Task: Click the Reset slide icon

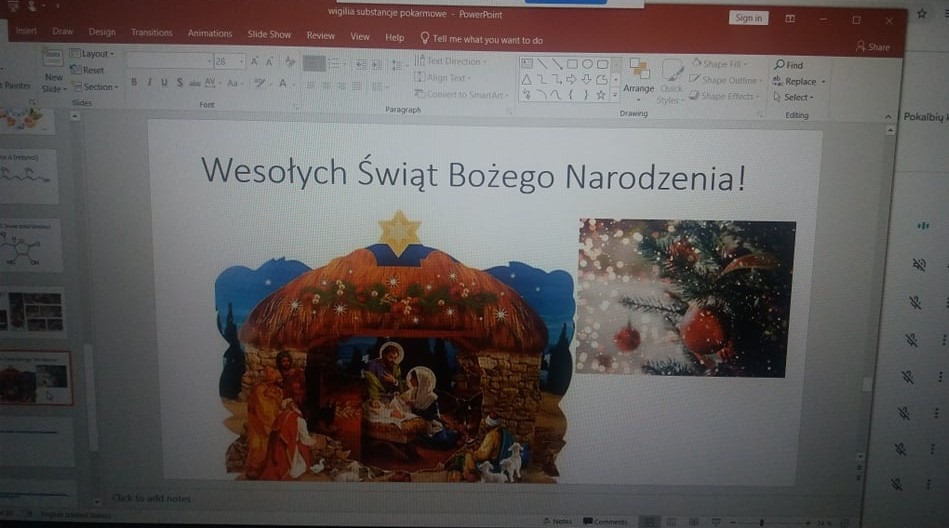Action: (x=77, y=71)
